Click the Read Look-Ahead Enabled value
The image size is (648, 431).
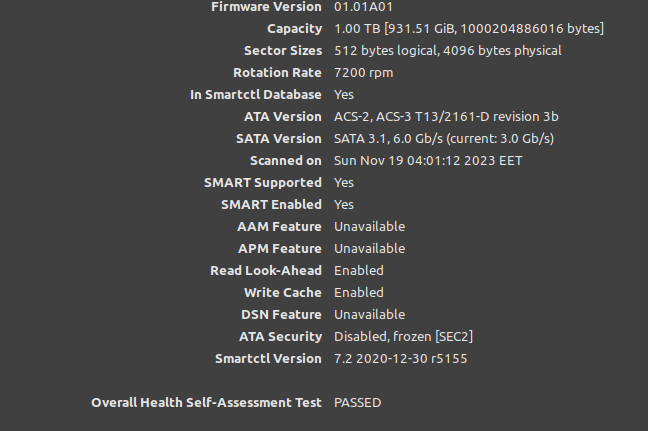[x=358, y=270]
